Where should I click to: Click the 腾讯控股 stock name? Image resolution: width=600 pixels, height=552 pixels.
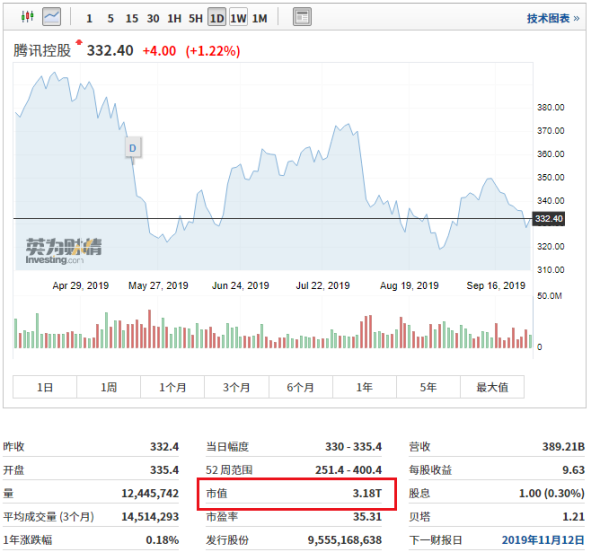(x=42, y=50)
